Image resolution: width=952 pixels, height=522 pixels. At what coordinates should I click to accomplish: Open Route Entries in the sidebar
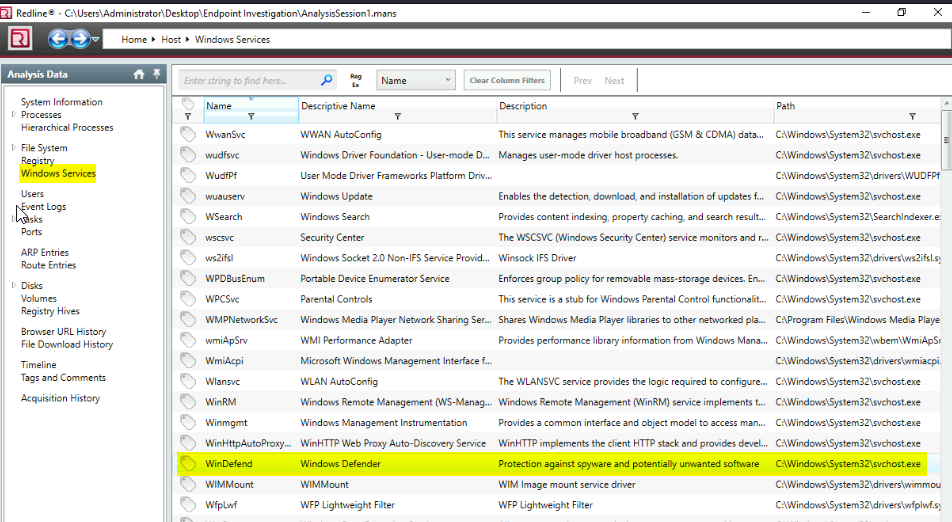tap(49, 265)
